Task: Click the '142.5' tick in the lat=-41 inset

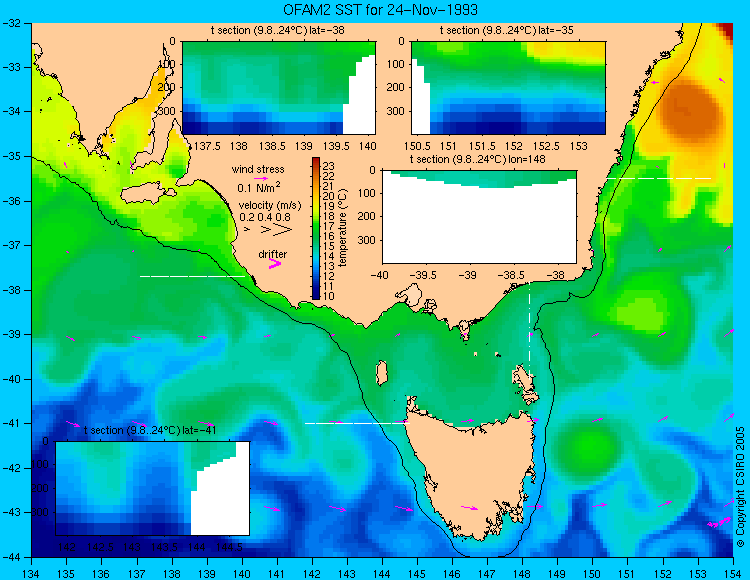Action: coord(100,547)
